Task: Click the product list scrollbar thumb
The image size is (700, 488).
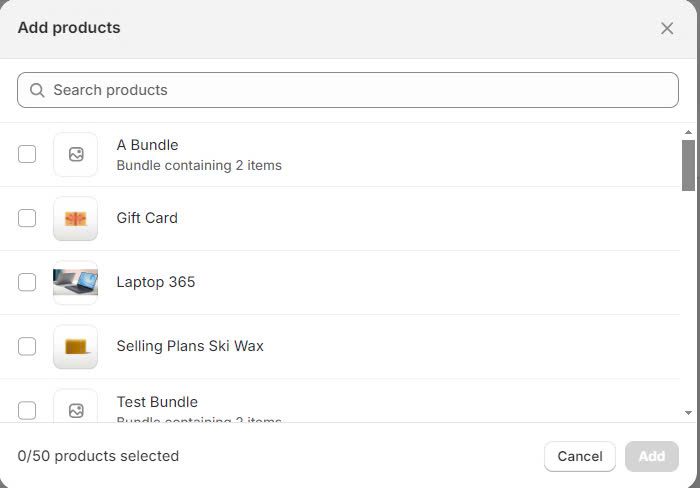Action: pyautogui.click(x=688, y=165)
